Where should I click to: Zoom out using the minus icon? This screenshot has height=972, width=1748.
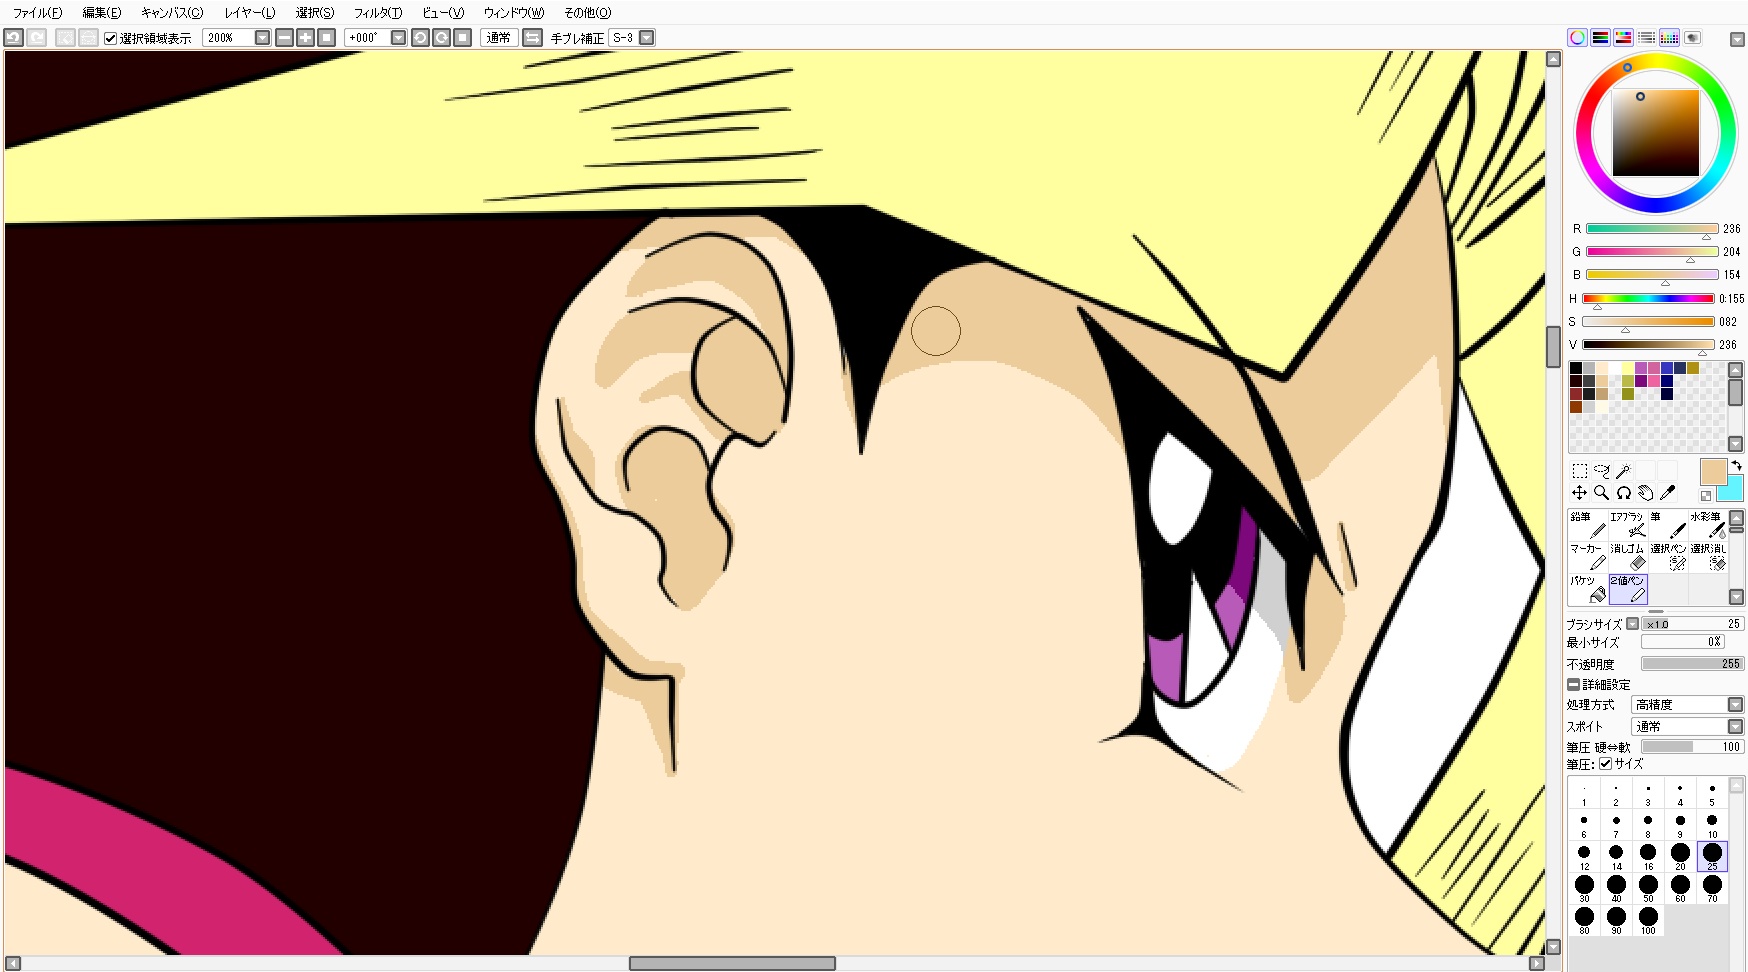[x=284, y=38]
